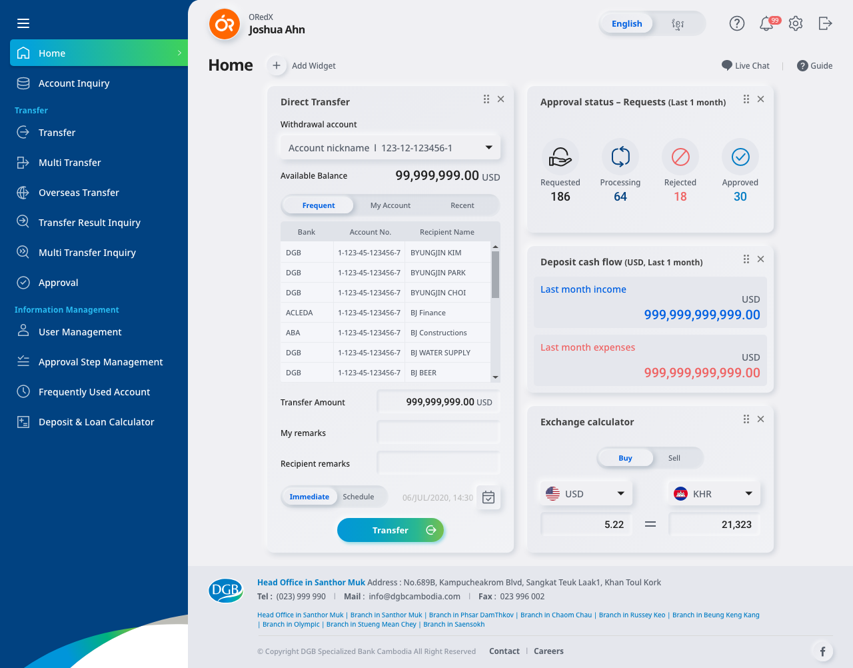Image resolution: width=853 pixels, height=668 pixels.
Task: Open the USD currency dropdown
Action: pyautogui.click(x=586, y=493)
